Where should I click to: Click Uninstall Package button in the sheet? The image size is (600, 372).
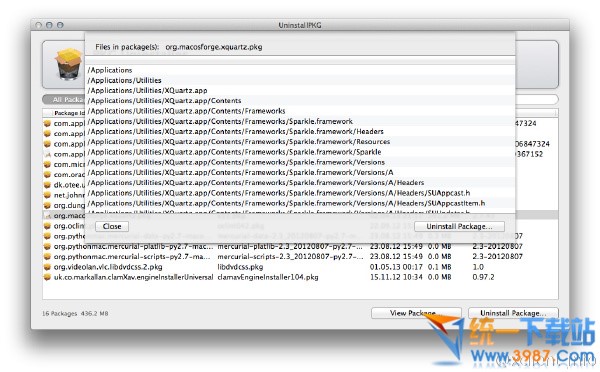[x=459, y=226]
